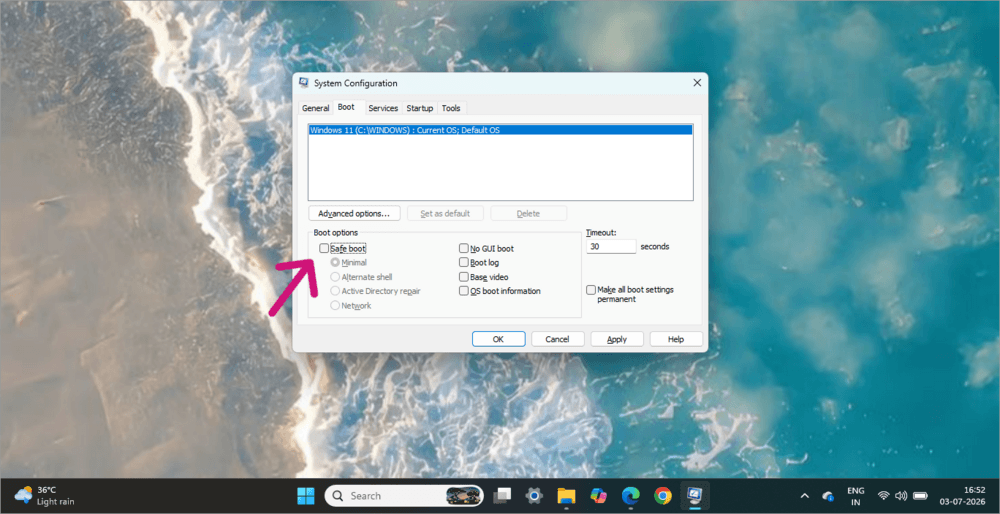Select the Minimal radio button
Screen dimensions: 1000x514
click(x=335, y=262)
